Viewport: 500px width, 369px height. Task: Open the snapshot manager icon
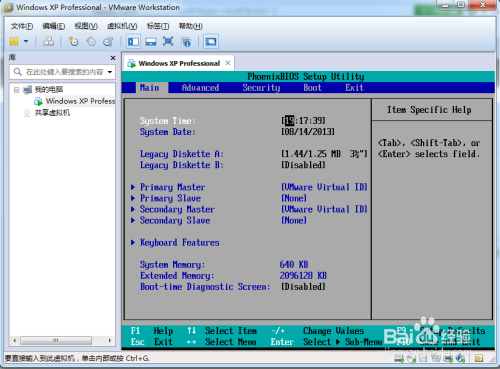coord(108,41)
